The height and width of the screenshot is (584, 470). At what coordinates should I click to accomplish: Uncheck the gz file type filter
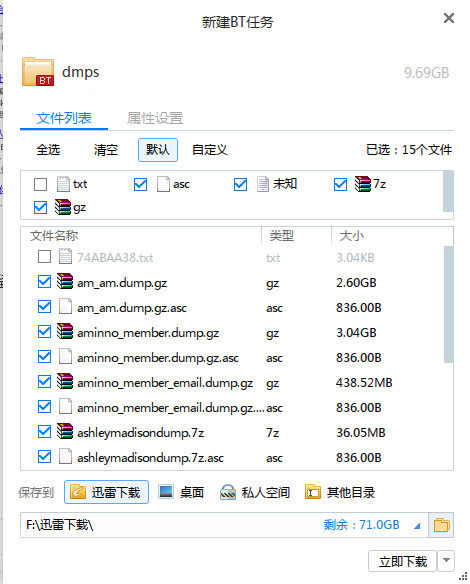pos(40,207)
